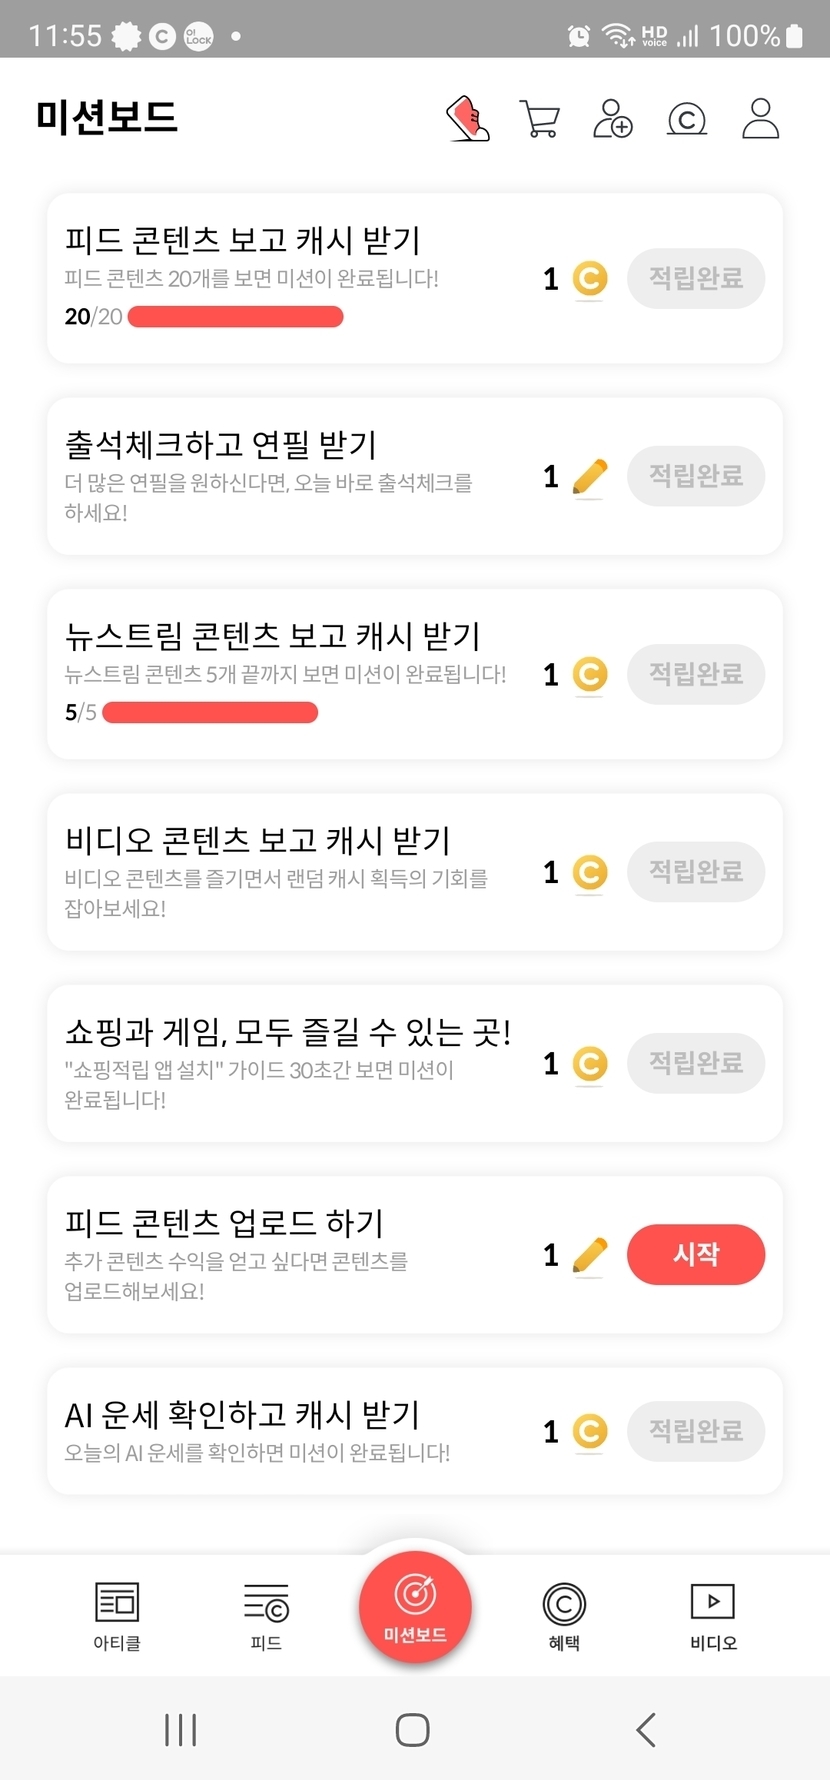Image resolution: width=830 pixels, height=1780 pixels.
Task: Tap 적립완료 for 피드 콘텐츠 보고 캐시 받기
Action: point(696,278)
